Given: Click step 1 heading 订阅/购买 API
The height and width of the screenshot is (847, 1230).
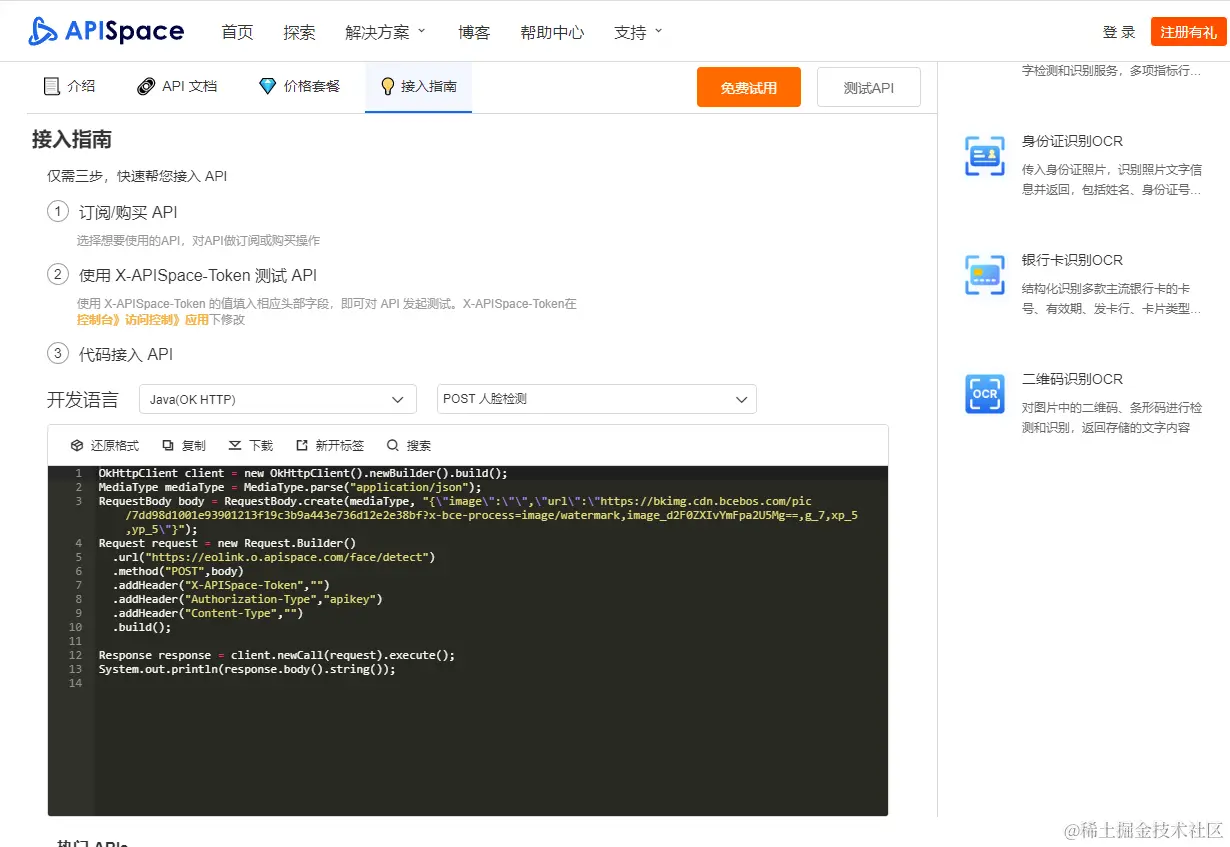Looking at the screenshot, I should pos(128,212).
